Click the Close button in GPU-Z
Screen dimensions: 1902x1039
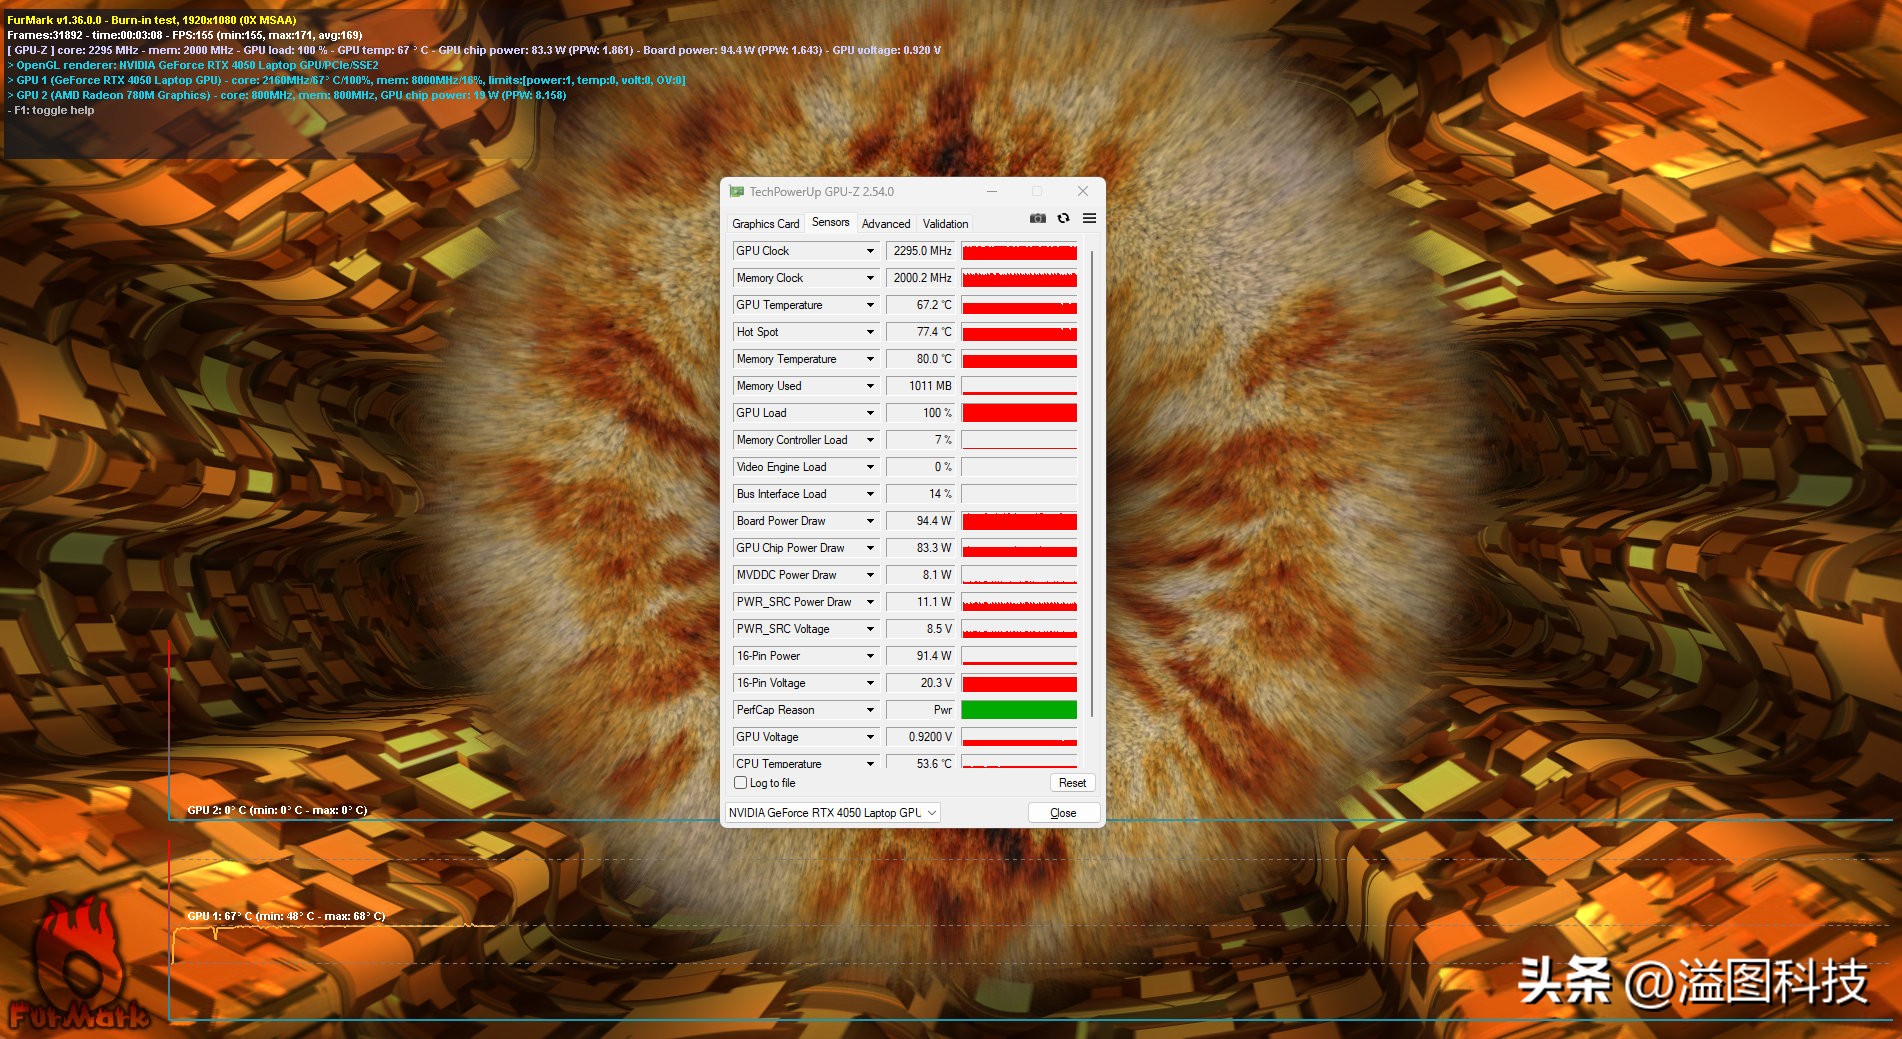click(x=1063, y=813)
